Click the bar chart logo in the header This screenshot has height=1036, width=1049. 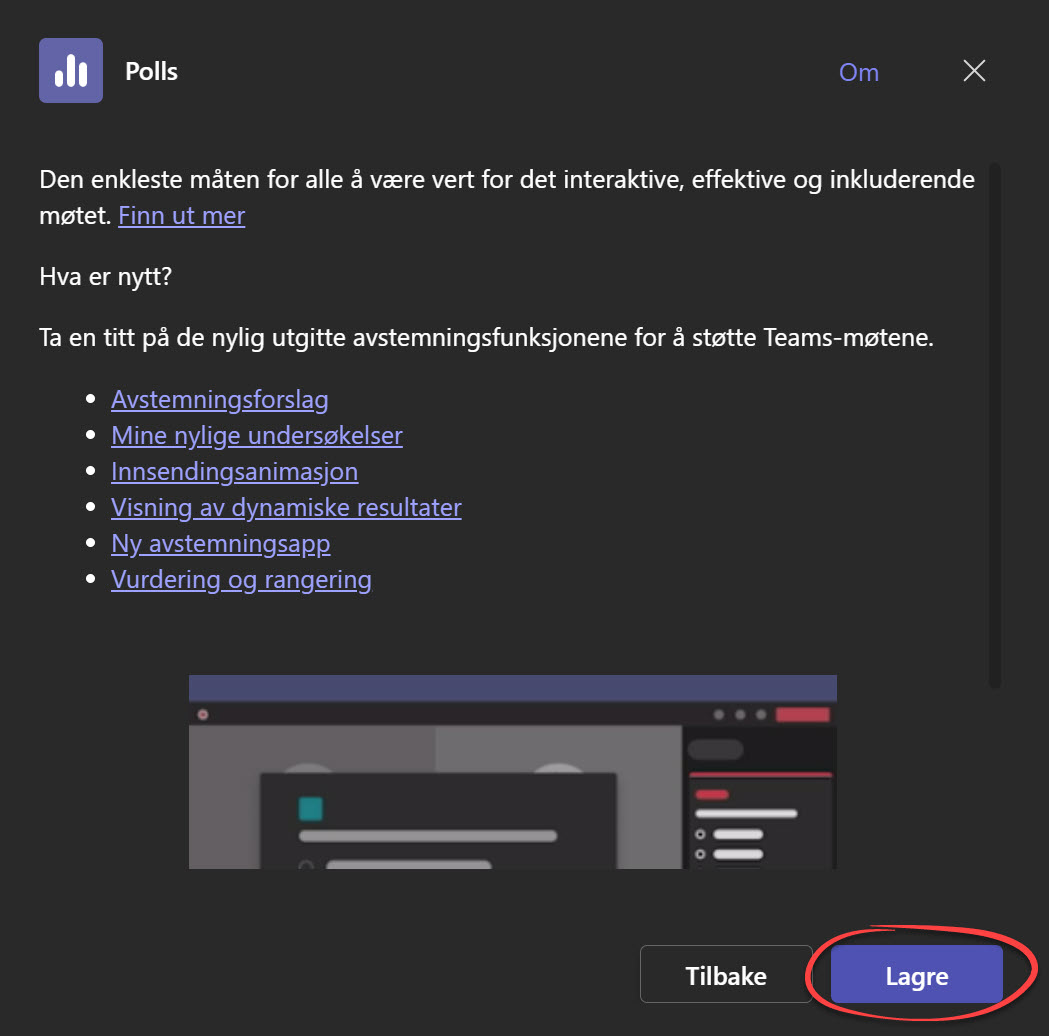pyautogui.click(x=70, y=70)
